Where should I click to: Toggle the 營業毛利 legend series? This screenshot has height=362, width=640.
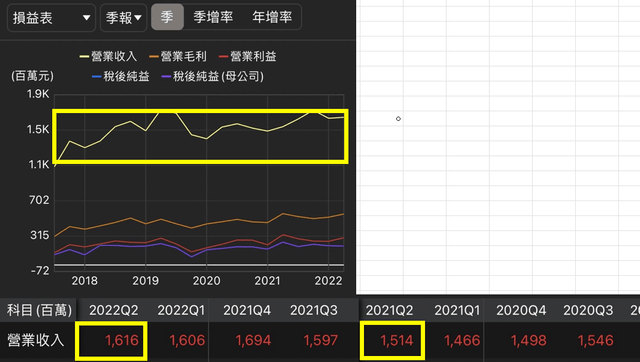tap(178, 56)
